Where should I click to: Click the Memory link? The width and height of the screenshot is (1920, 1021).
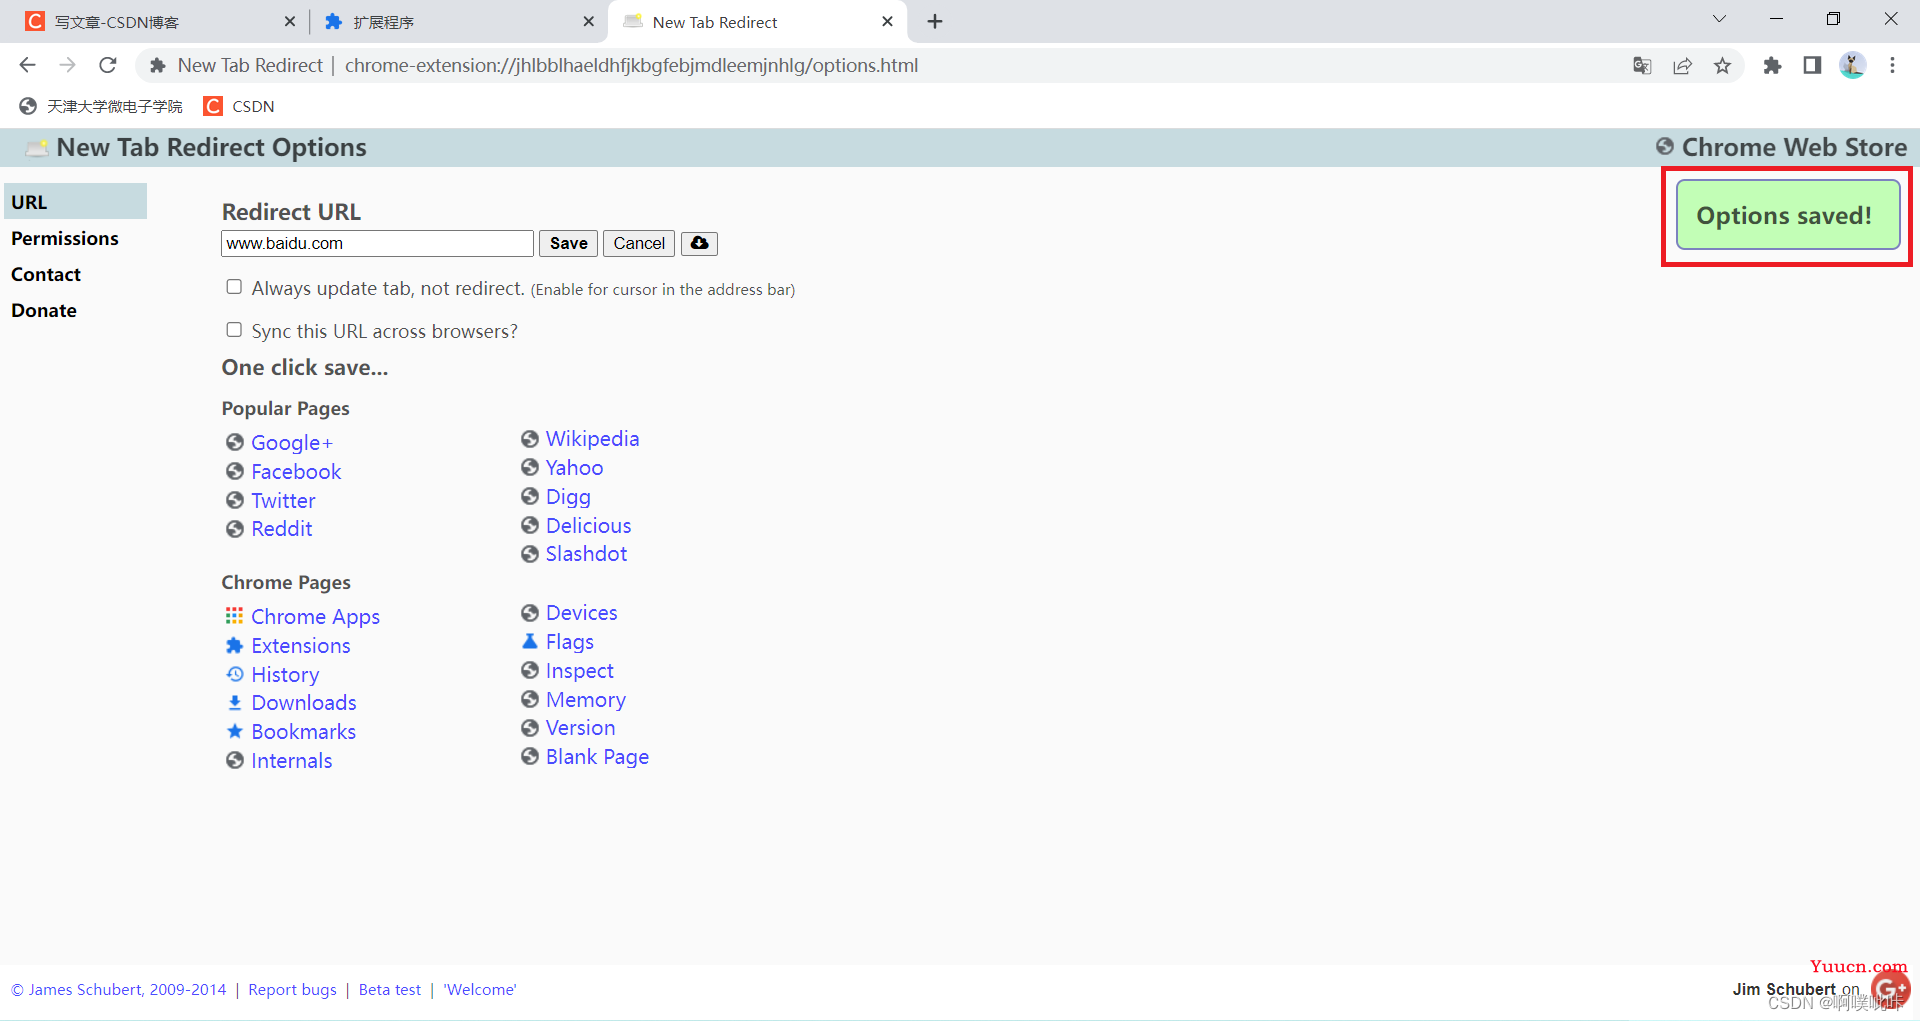pyautogui.click(x=586, y=699)
